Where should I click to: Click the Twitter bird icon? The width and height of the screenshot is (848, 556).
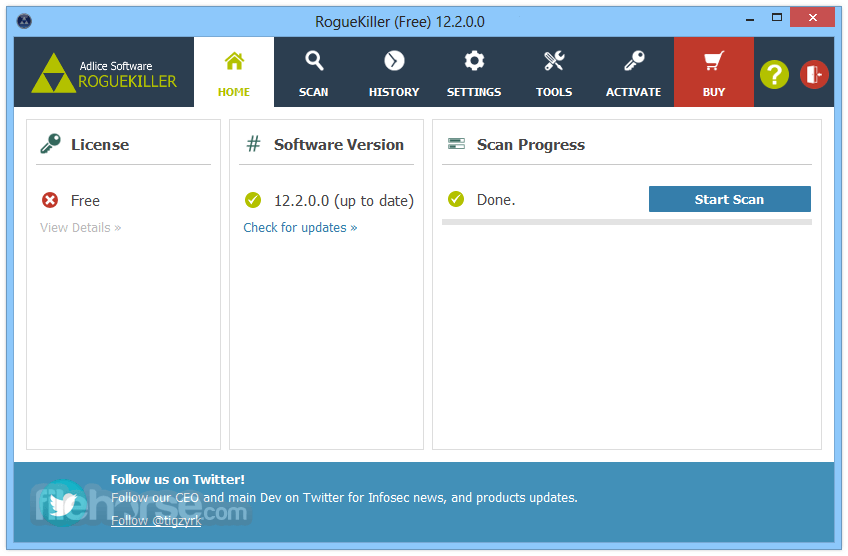pyautogui.click(x=63, y=503)
